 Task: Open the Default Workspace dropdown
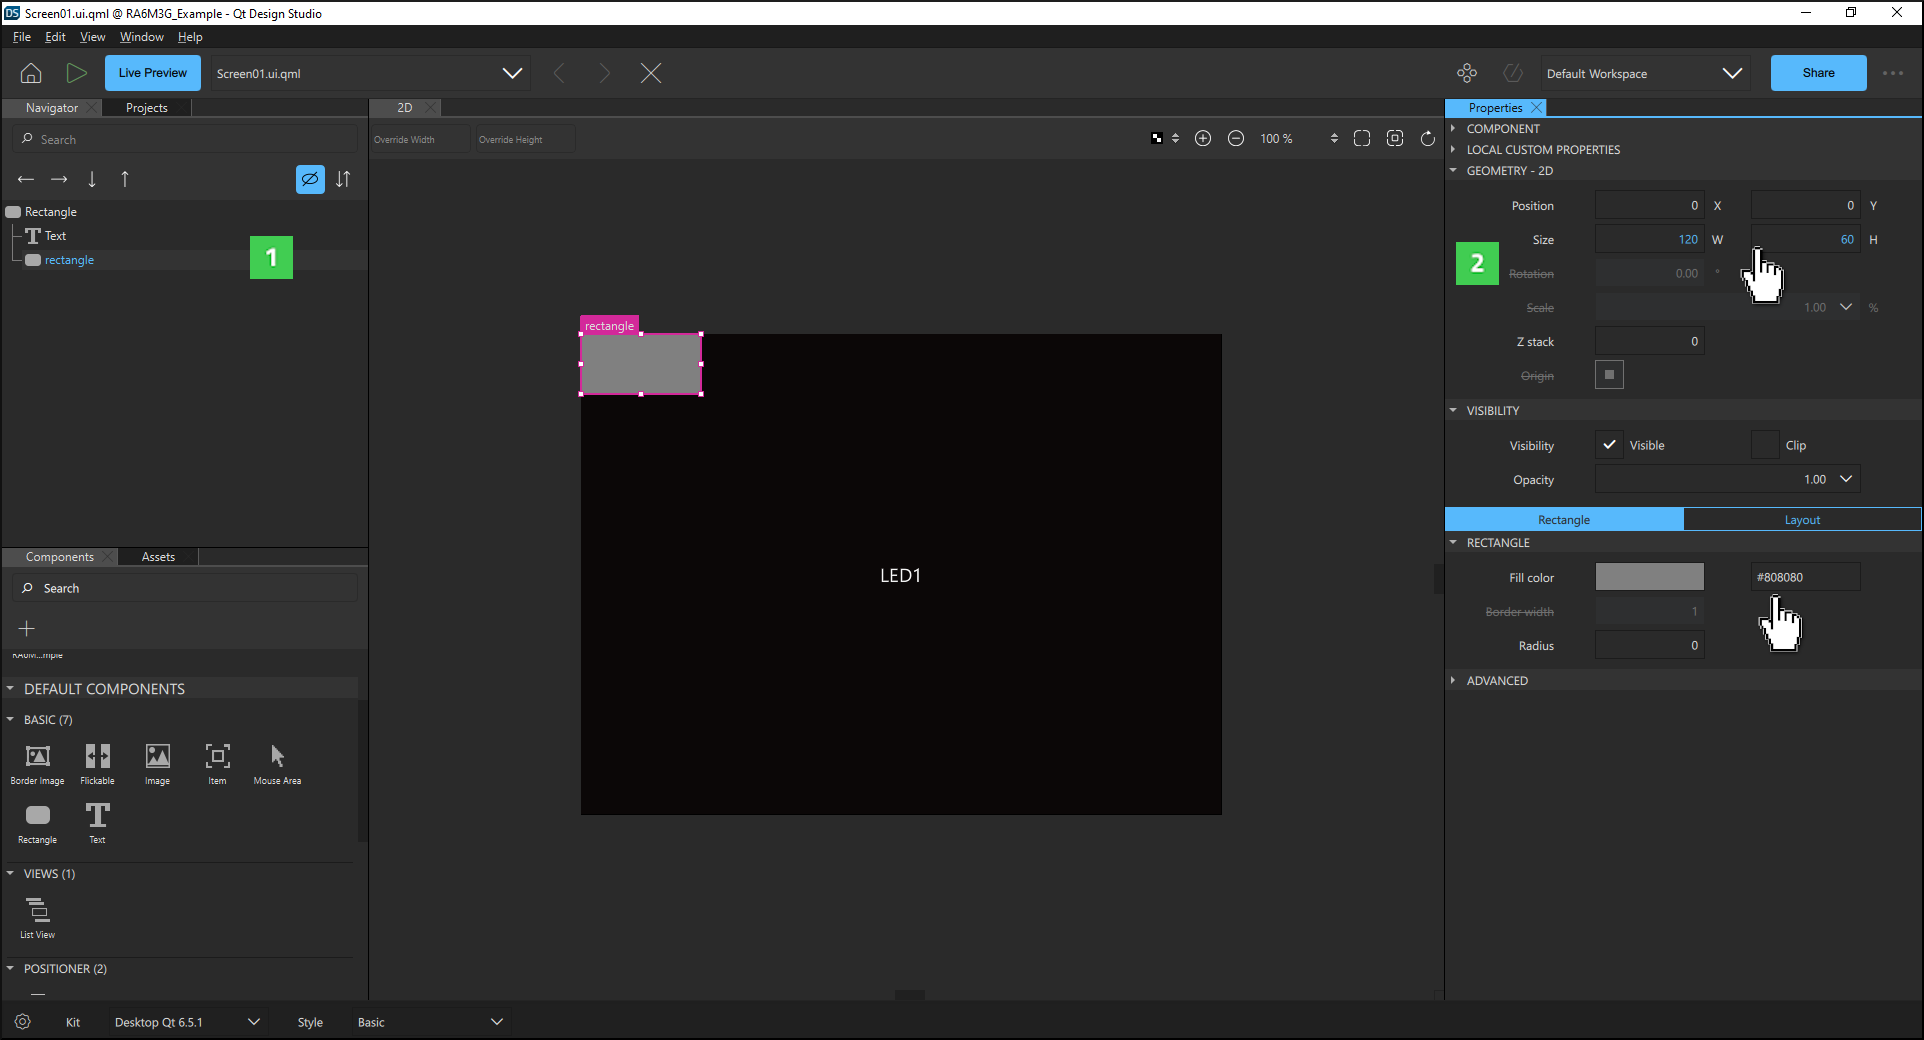[x=1644, y=73]
